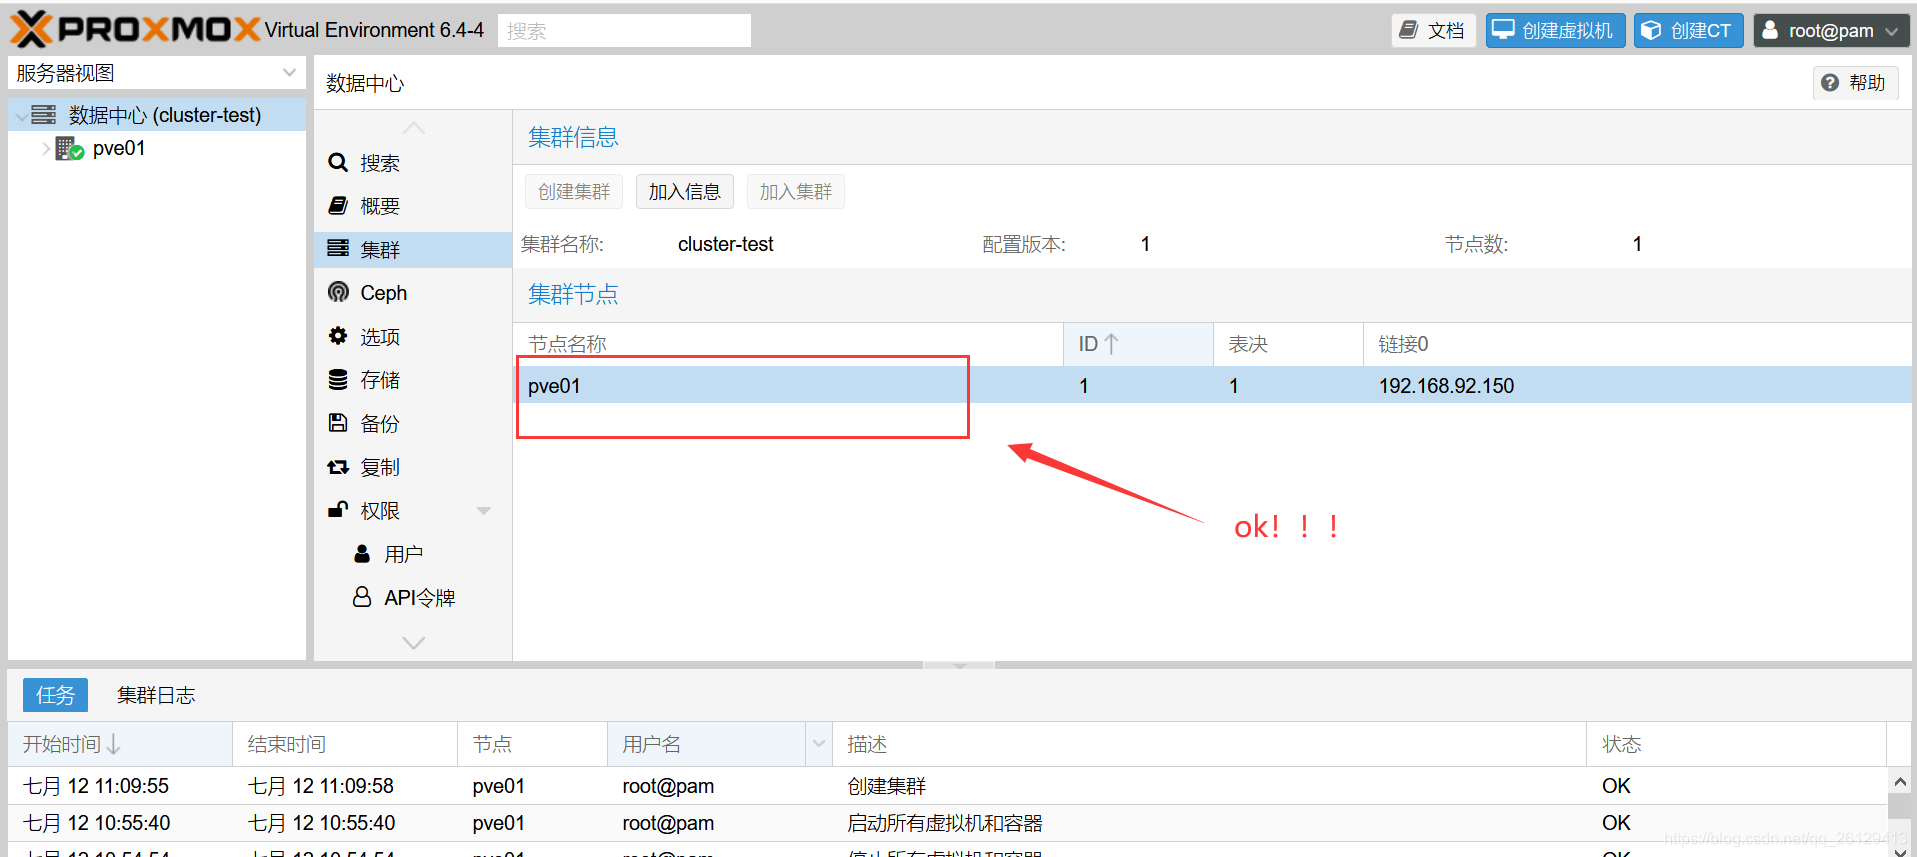Collapse the bottom log panel handle

tap(959, 665)
